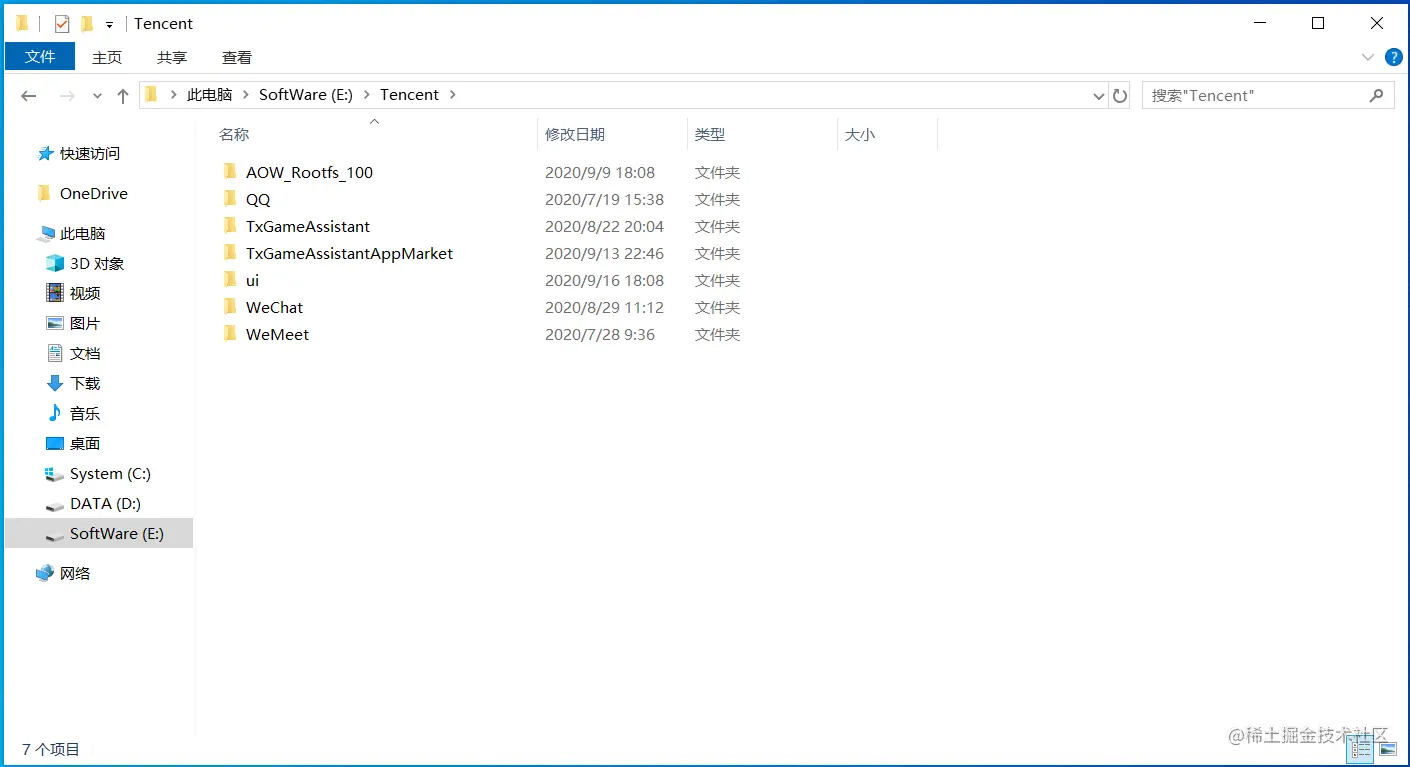Click the QQ folder icon
The width and height of the screenshot is (1410, 767).
230,198
